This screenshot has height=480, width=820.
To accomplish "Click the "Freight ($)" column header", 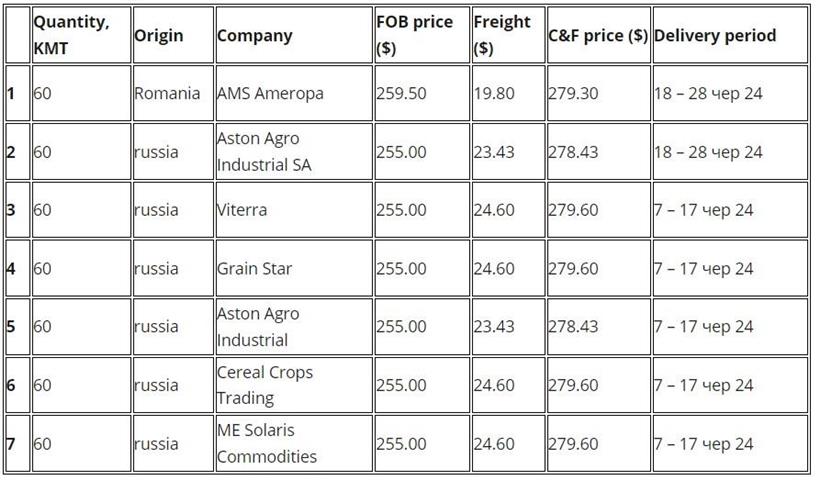I will click(x=502, y=35).
